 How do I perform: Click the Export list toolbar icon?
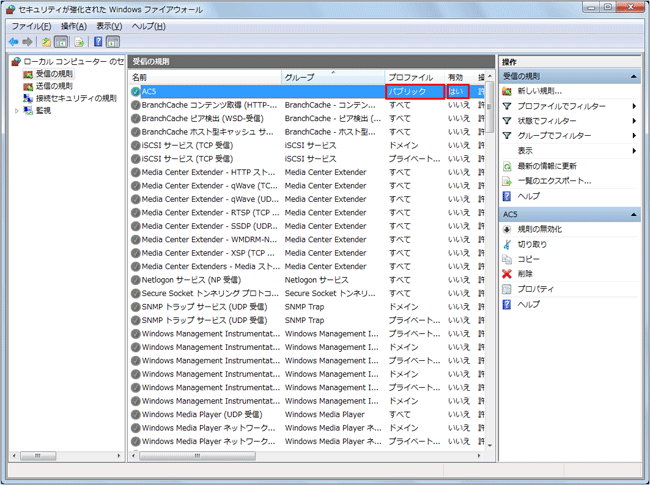click(79, 42)
